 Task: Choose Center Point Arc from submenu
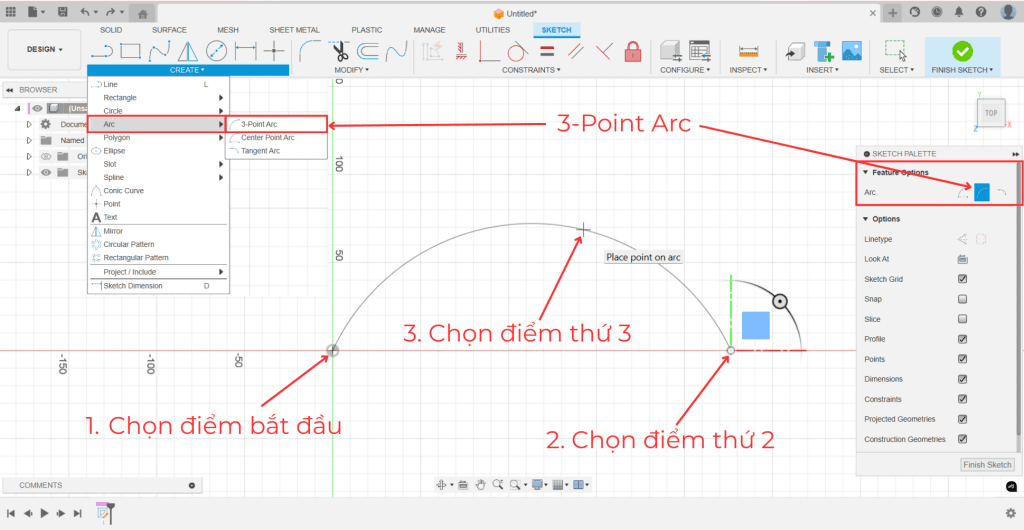coord(267,137)
